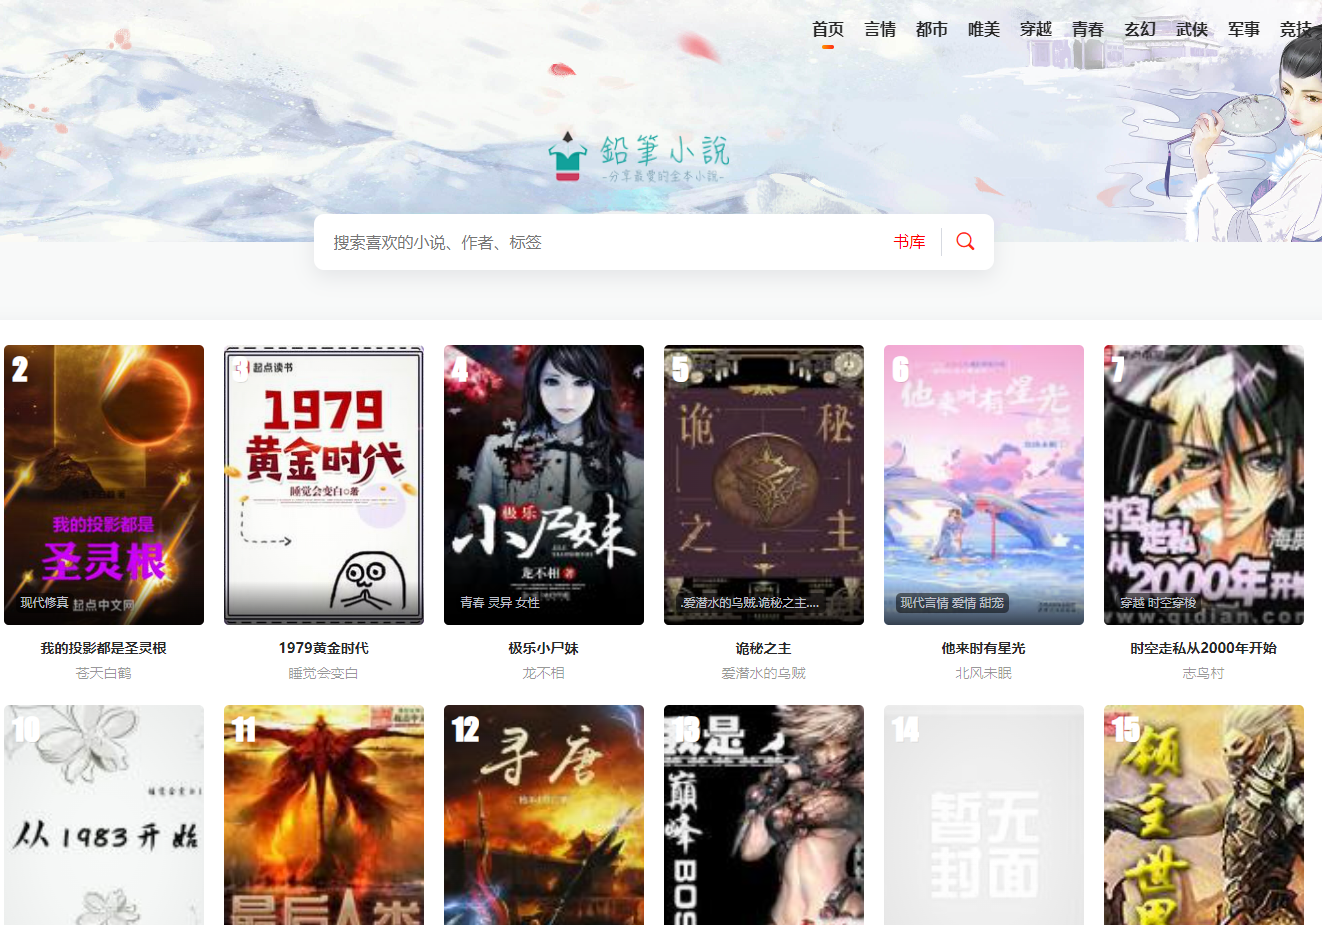Image resolution: width=1322 pixels, height=925 pixels.
Task: Open the 暂无封面 placeholder ranked 14
Action: coord(984,815)
